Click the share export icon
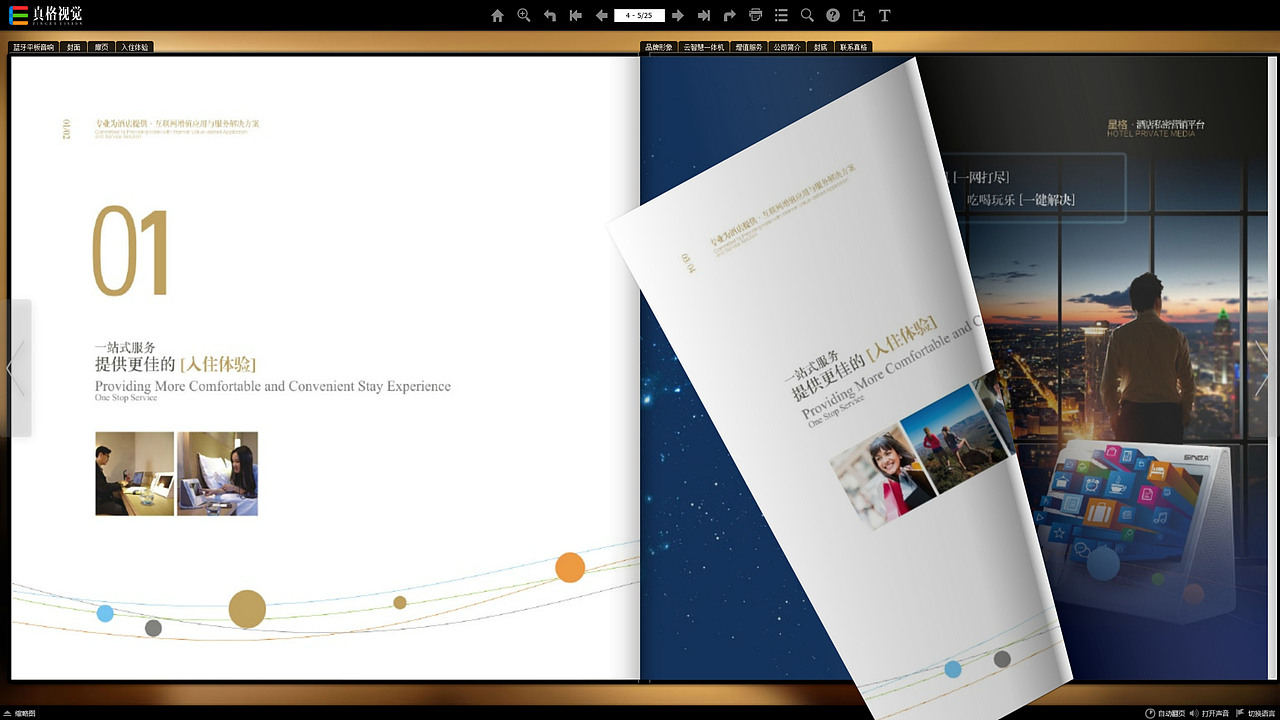This screenshot has width=1280, height=720. (x=859, y=15)
